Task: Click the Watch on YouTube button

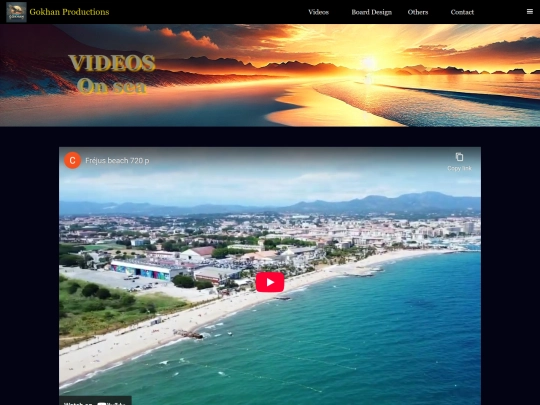Action: (95, 401)
